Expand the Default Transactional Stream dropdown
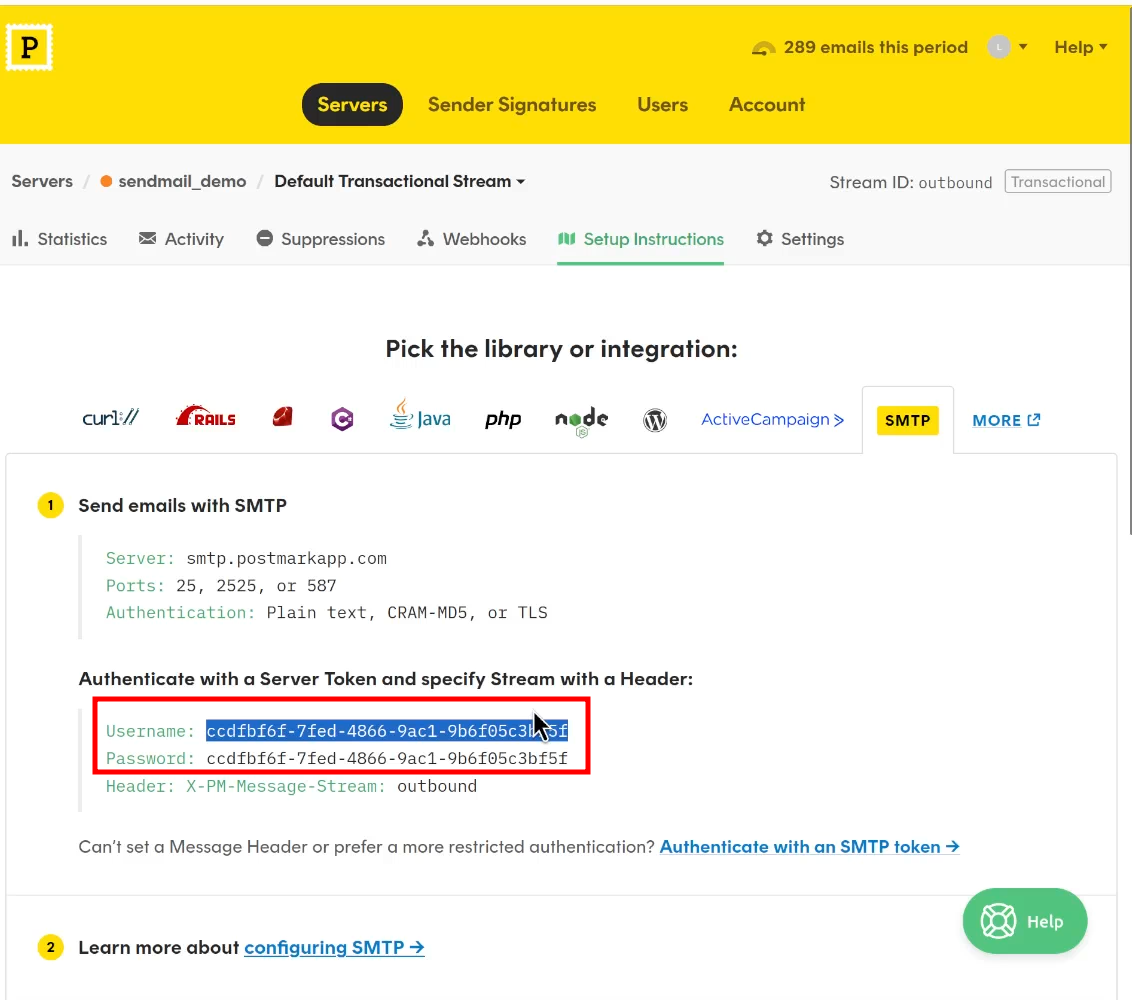This screenshot has width=1132, height=1000. point(400,181)
